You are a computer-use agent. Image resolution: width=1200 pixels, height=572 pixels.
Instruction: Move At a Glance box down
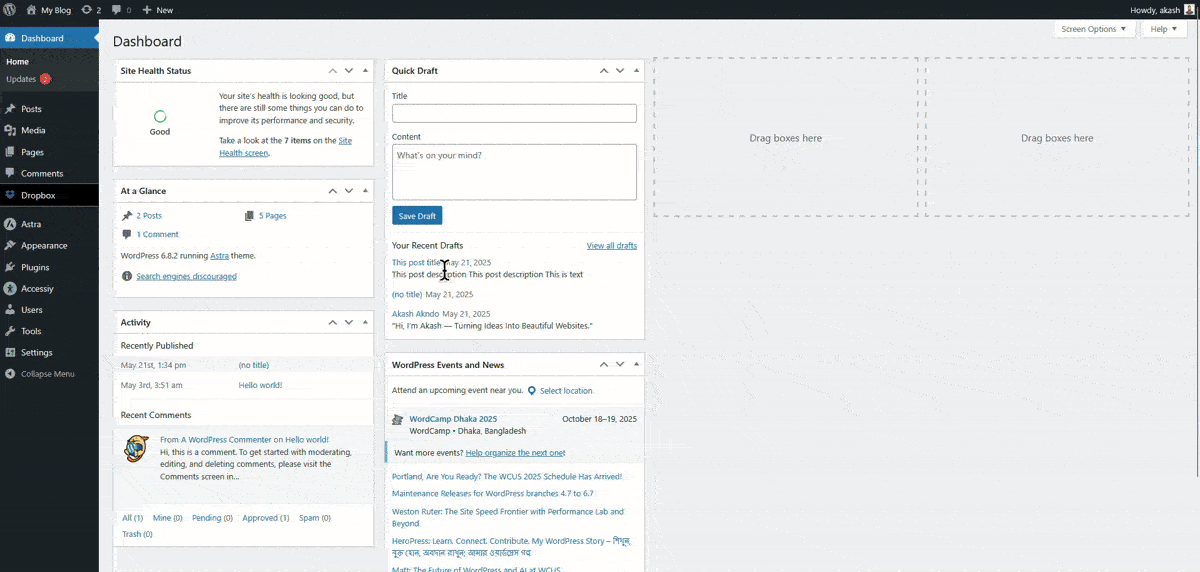[x=349, y=191]
